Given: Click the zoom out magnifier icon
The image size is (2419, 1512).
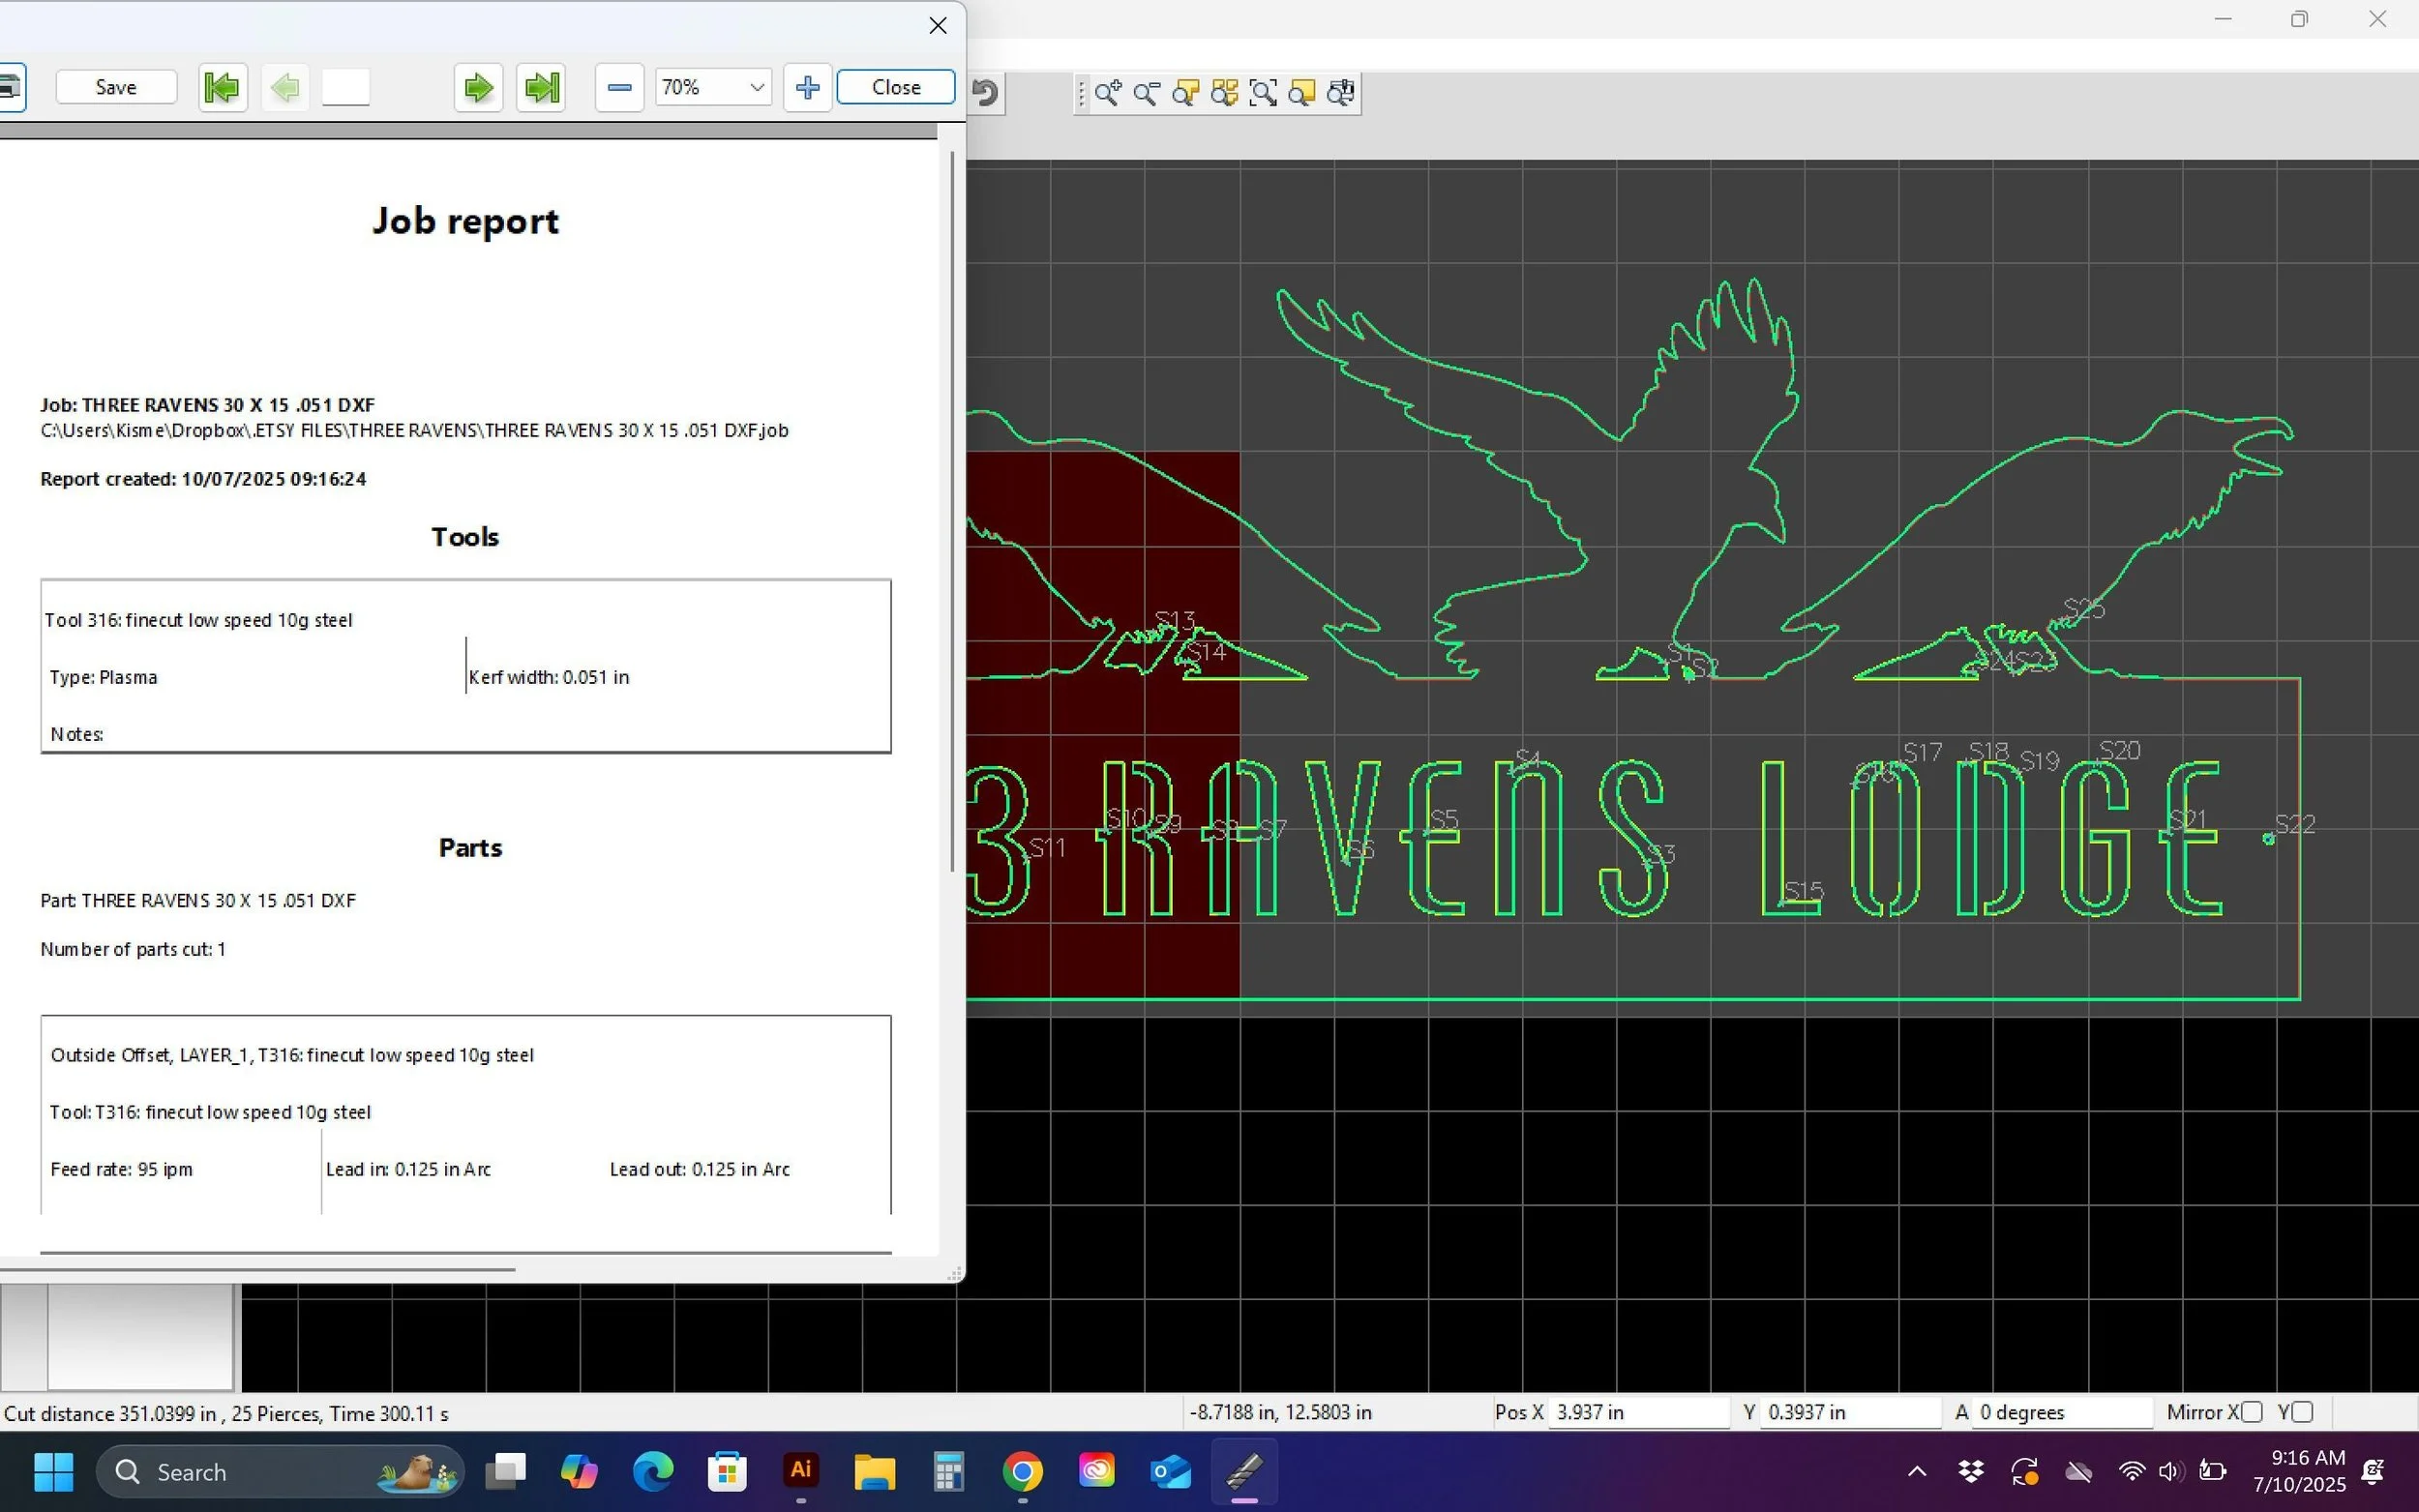Looking at the screenshot, I should 1147,93.
